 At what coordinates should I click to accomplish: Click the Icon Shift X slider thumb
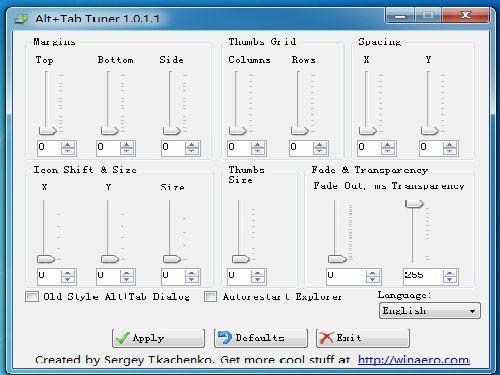[x=46, y=259]
